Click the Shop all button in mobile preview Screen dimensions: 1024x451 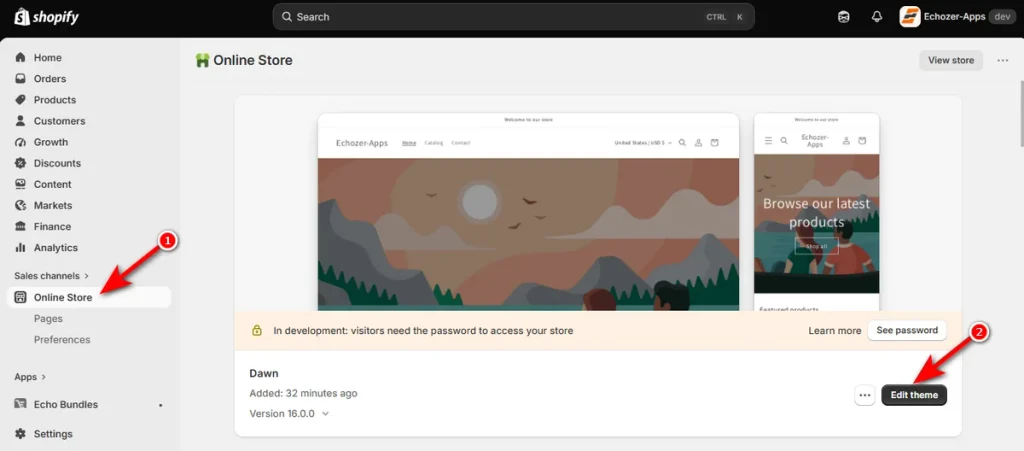coord(816,246)
